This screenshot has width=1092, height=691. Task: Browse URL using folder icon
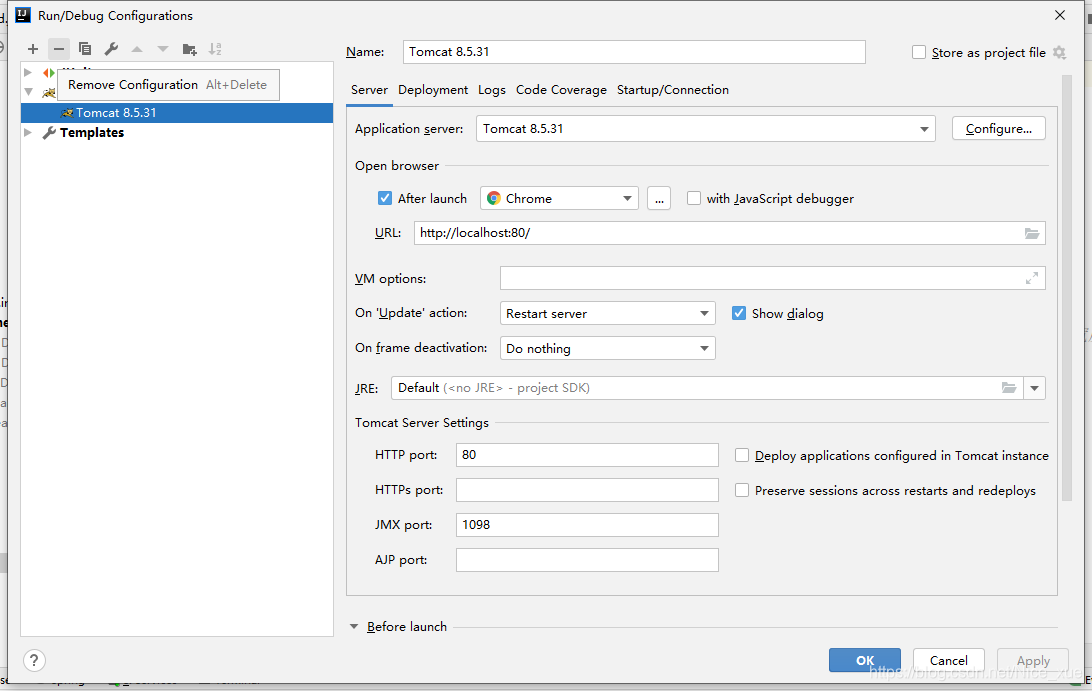1031,233
